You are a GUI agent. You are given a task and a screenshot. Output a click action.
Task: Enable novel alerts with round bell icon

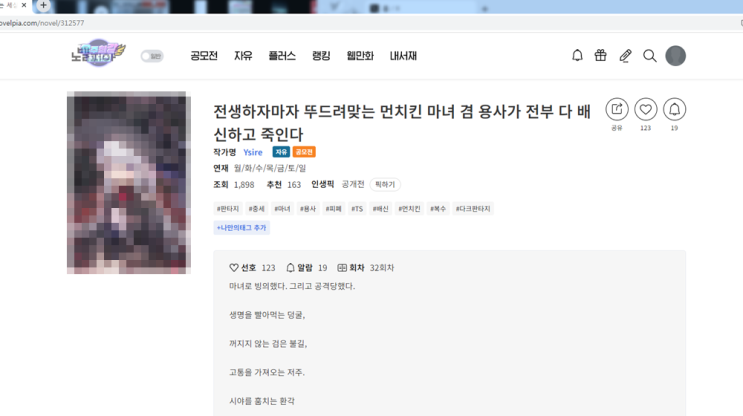[x=674, y=109]
